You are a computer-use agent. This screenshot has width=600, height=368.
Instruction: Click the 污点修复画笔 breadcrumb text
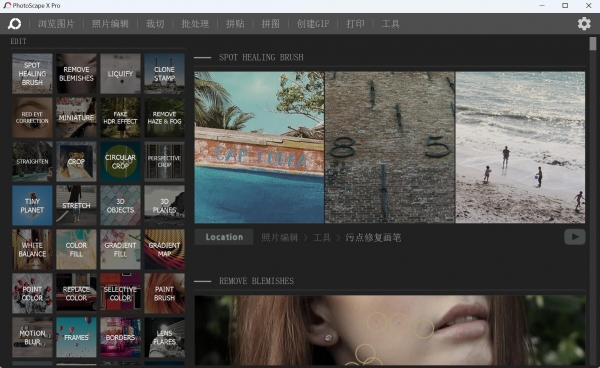373,238
